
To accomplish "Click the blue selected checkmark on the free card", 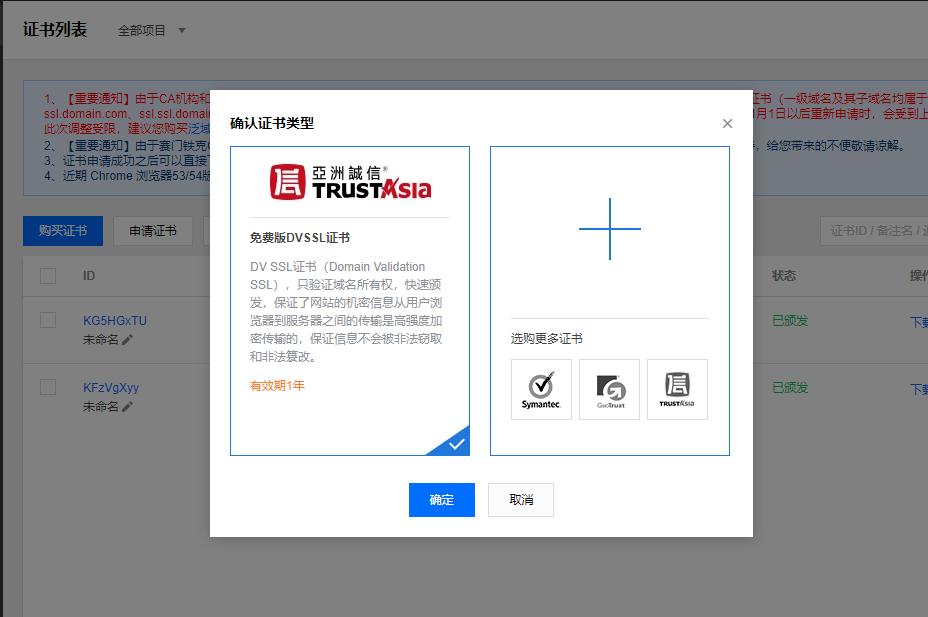I will [x=455, y=444].
